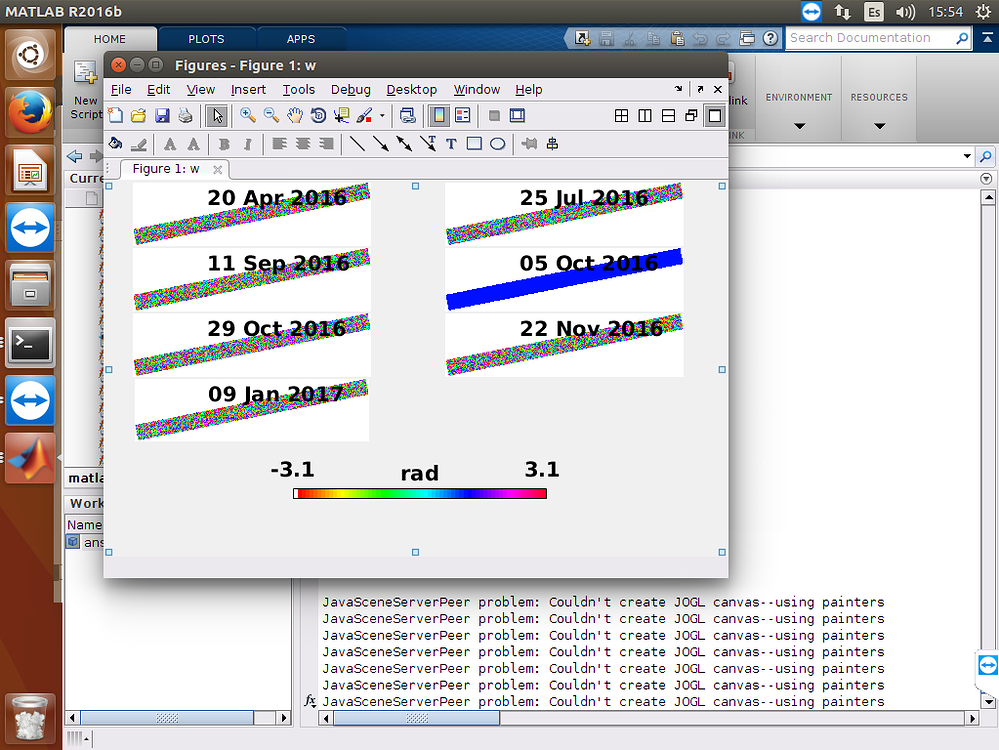Select Align Right text option
This screenshot has height=750, width=999.
(326, 144)
